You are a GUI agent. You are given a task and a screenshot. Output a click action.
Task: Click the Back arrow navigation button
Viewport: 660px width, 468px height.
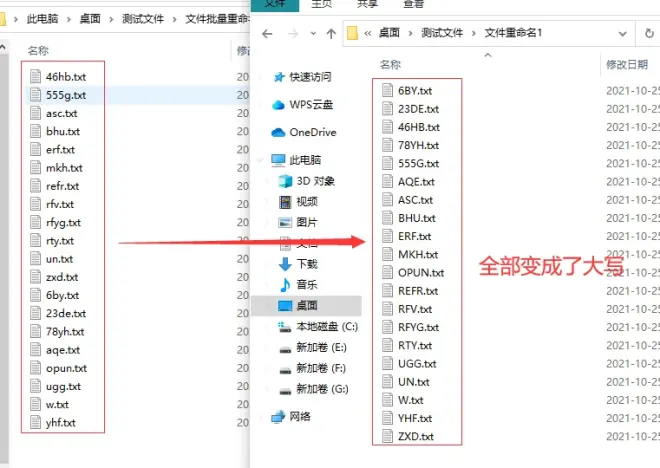tap(266, 34)
